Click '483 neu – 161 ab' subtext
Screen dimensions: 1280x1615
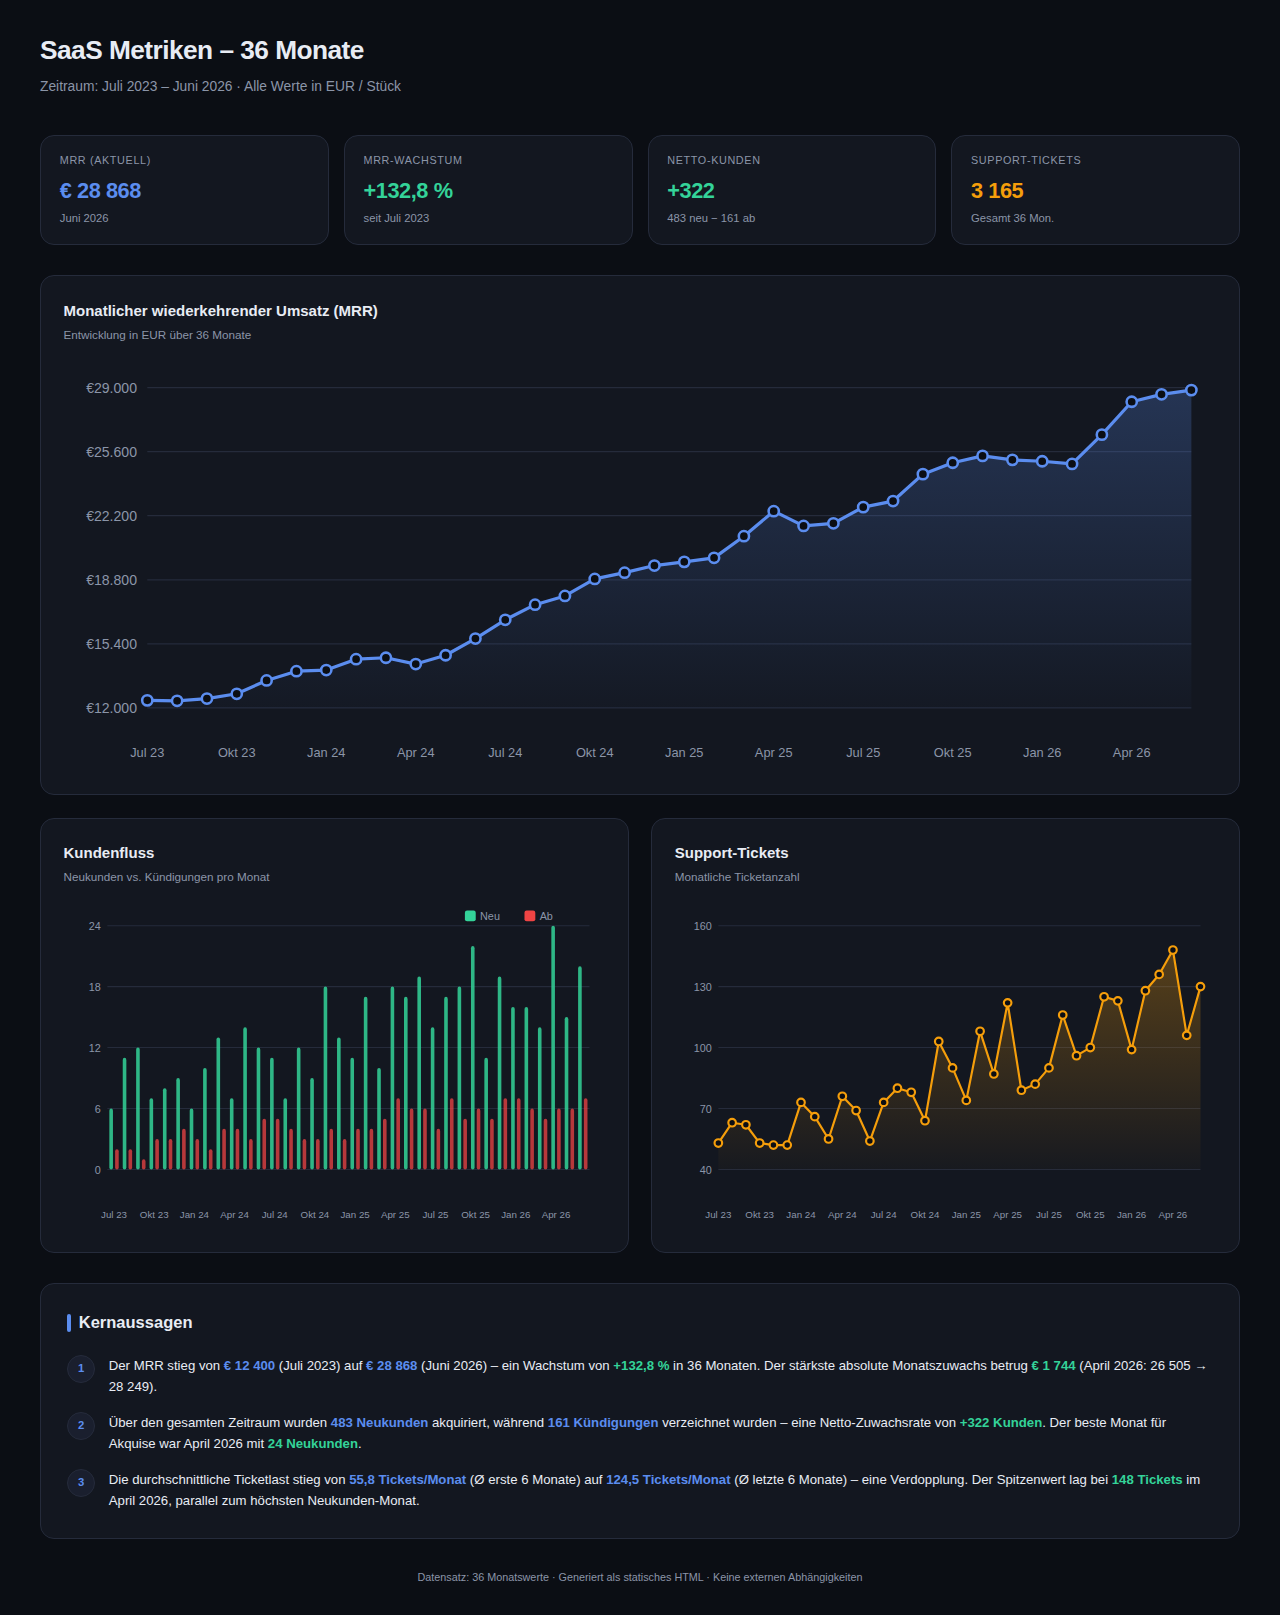point(711,218)
